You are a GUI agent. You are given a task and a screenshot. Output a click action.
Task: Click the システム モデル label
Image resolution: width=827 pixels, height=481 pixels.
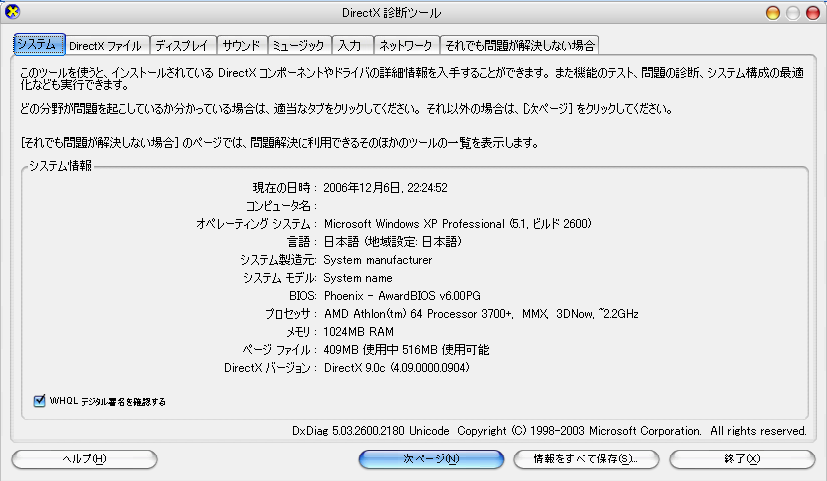coord(280,278)
